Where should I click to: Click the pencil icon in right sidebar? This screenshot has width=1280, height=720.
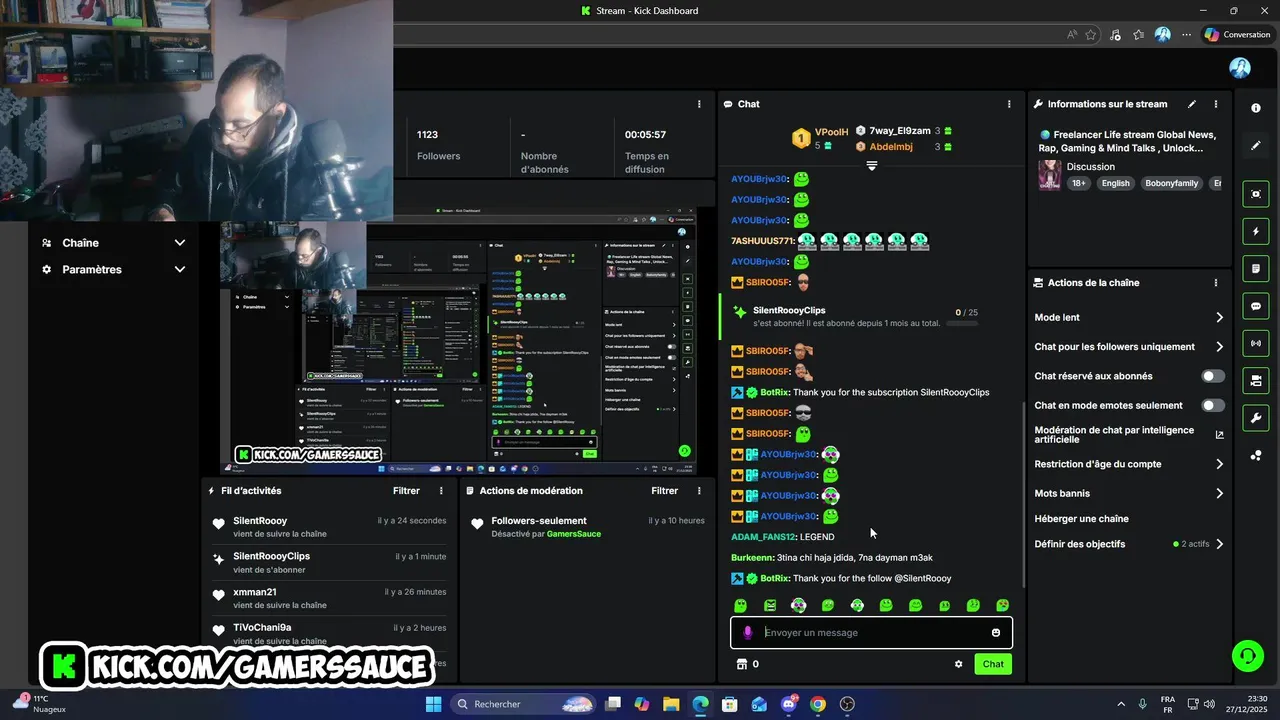(x=1256, y=145)
